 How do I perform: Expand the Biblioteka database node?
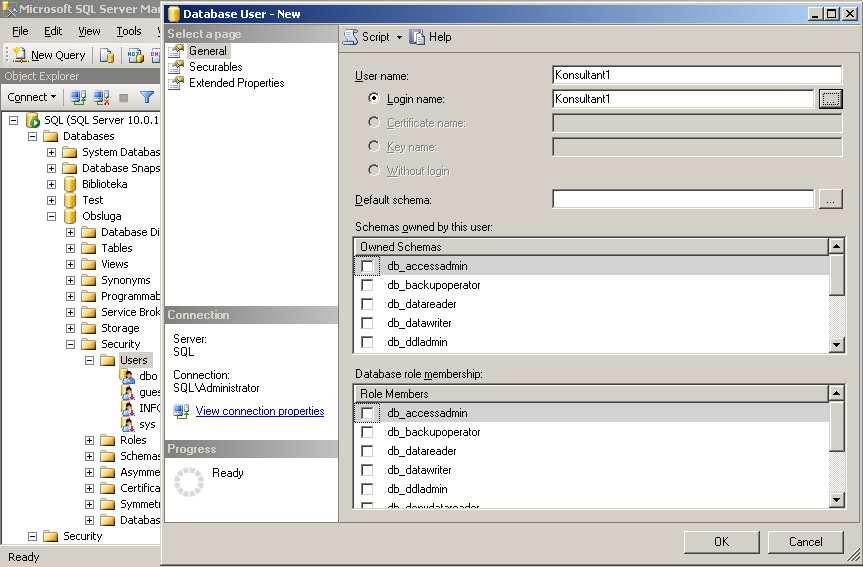[51, 184]
